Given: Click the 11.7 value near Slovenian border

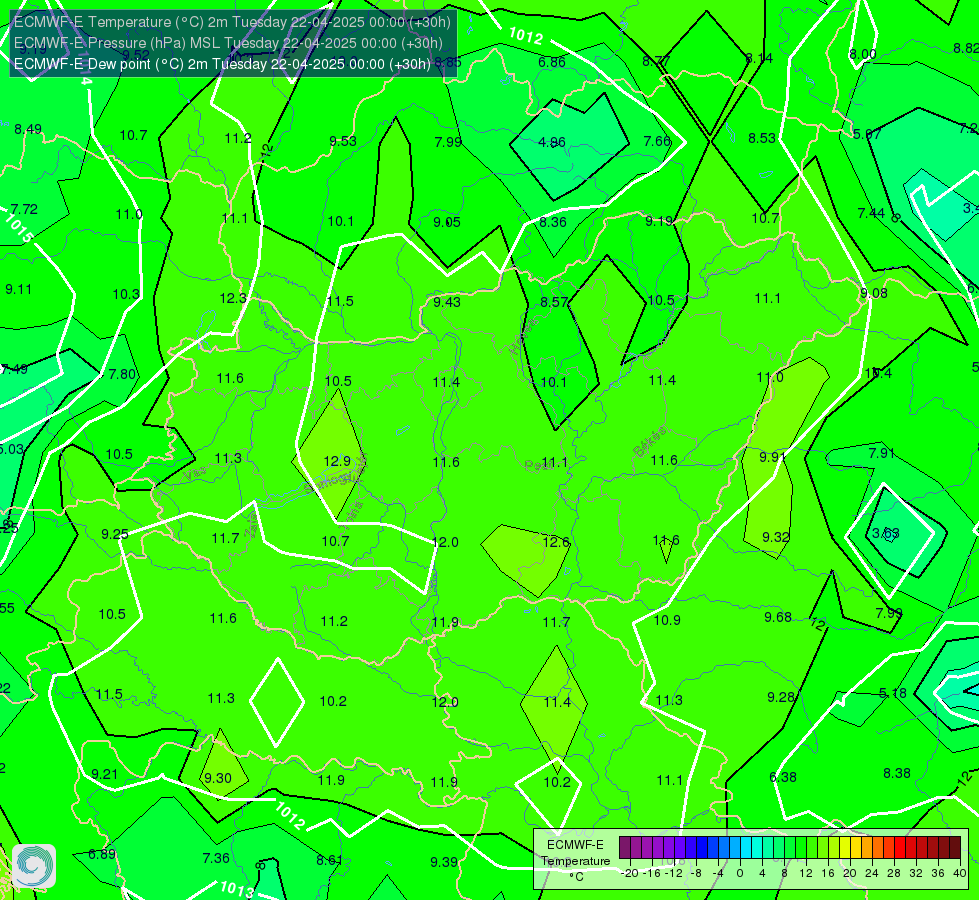Looking at the screenshot, I should point(225,538).
